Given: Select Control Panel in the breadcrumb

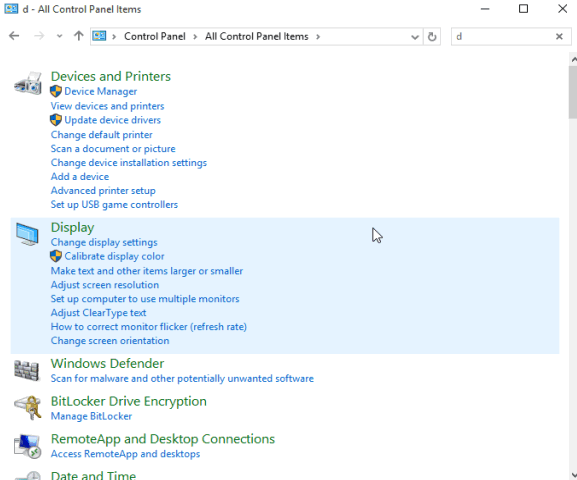Looking at the screenshot, I should pyautogui.click(x=155, y=36).
